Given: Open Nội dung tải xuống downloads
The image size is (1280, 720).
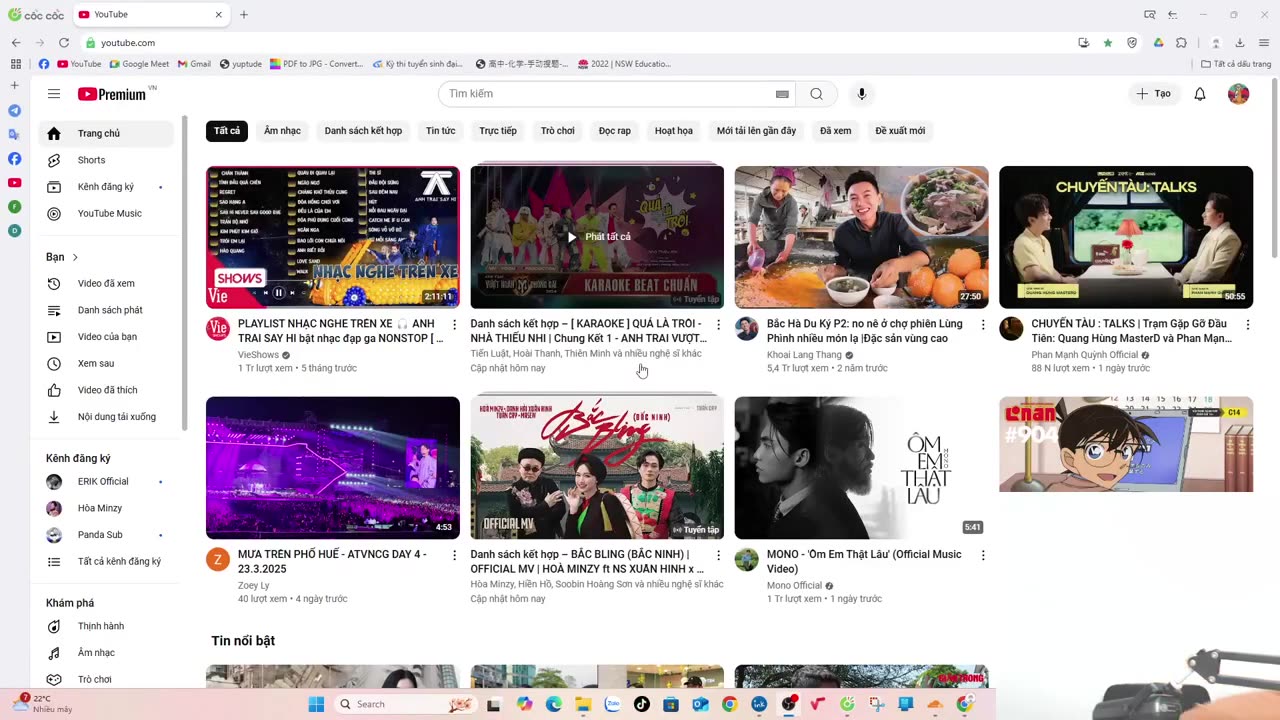Looking at the screenshot, I should tap(108, 417).
